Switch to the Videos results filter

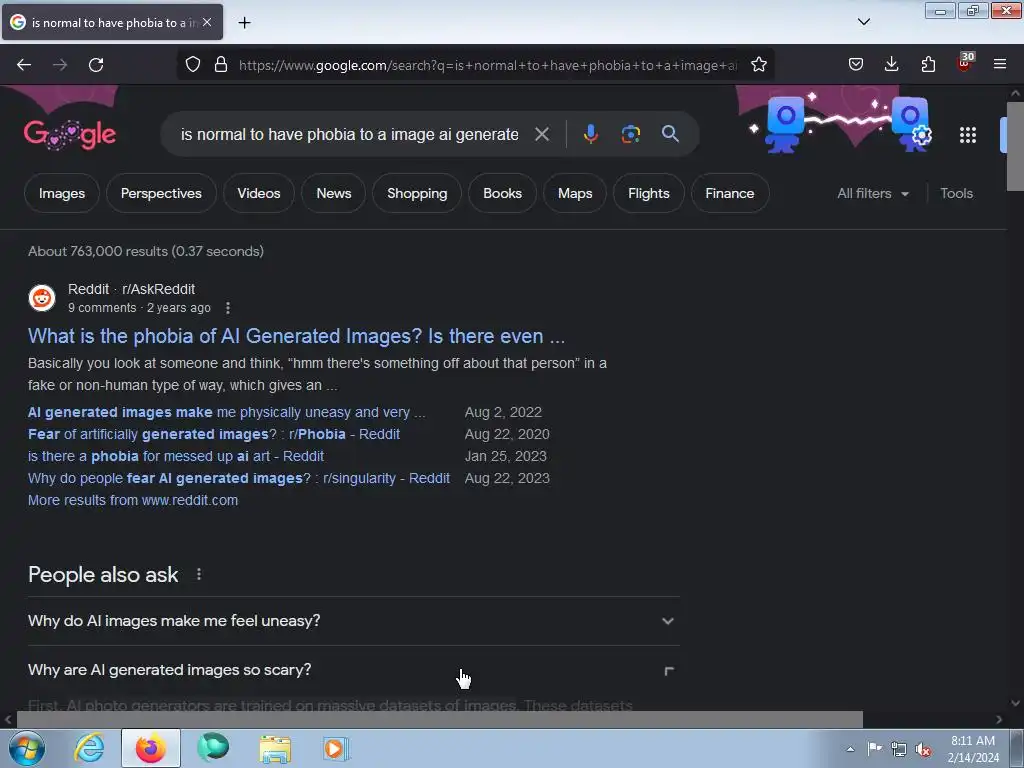259,193
